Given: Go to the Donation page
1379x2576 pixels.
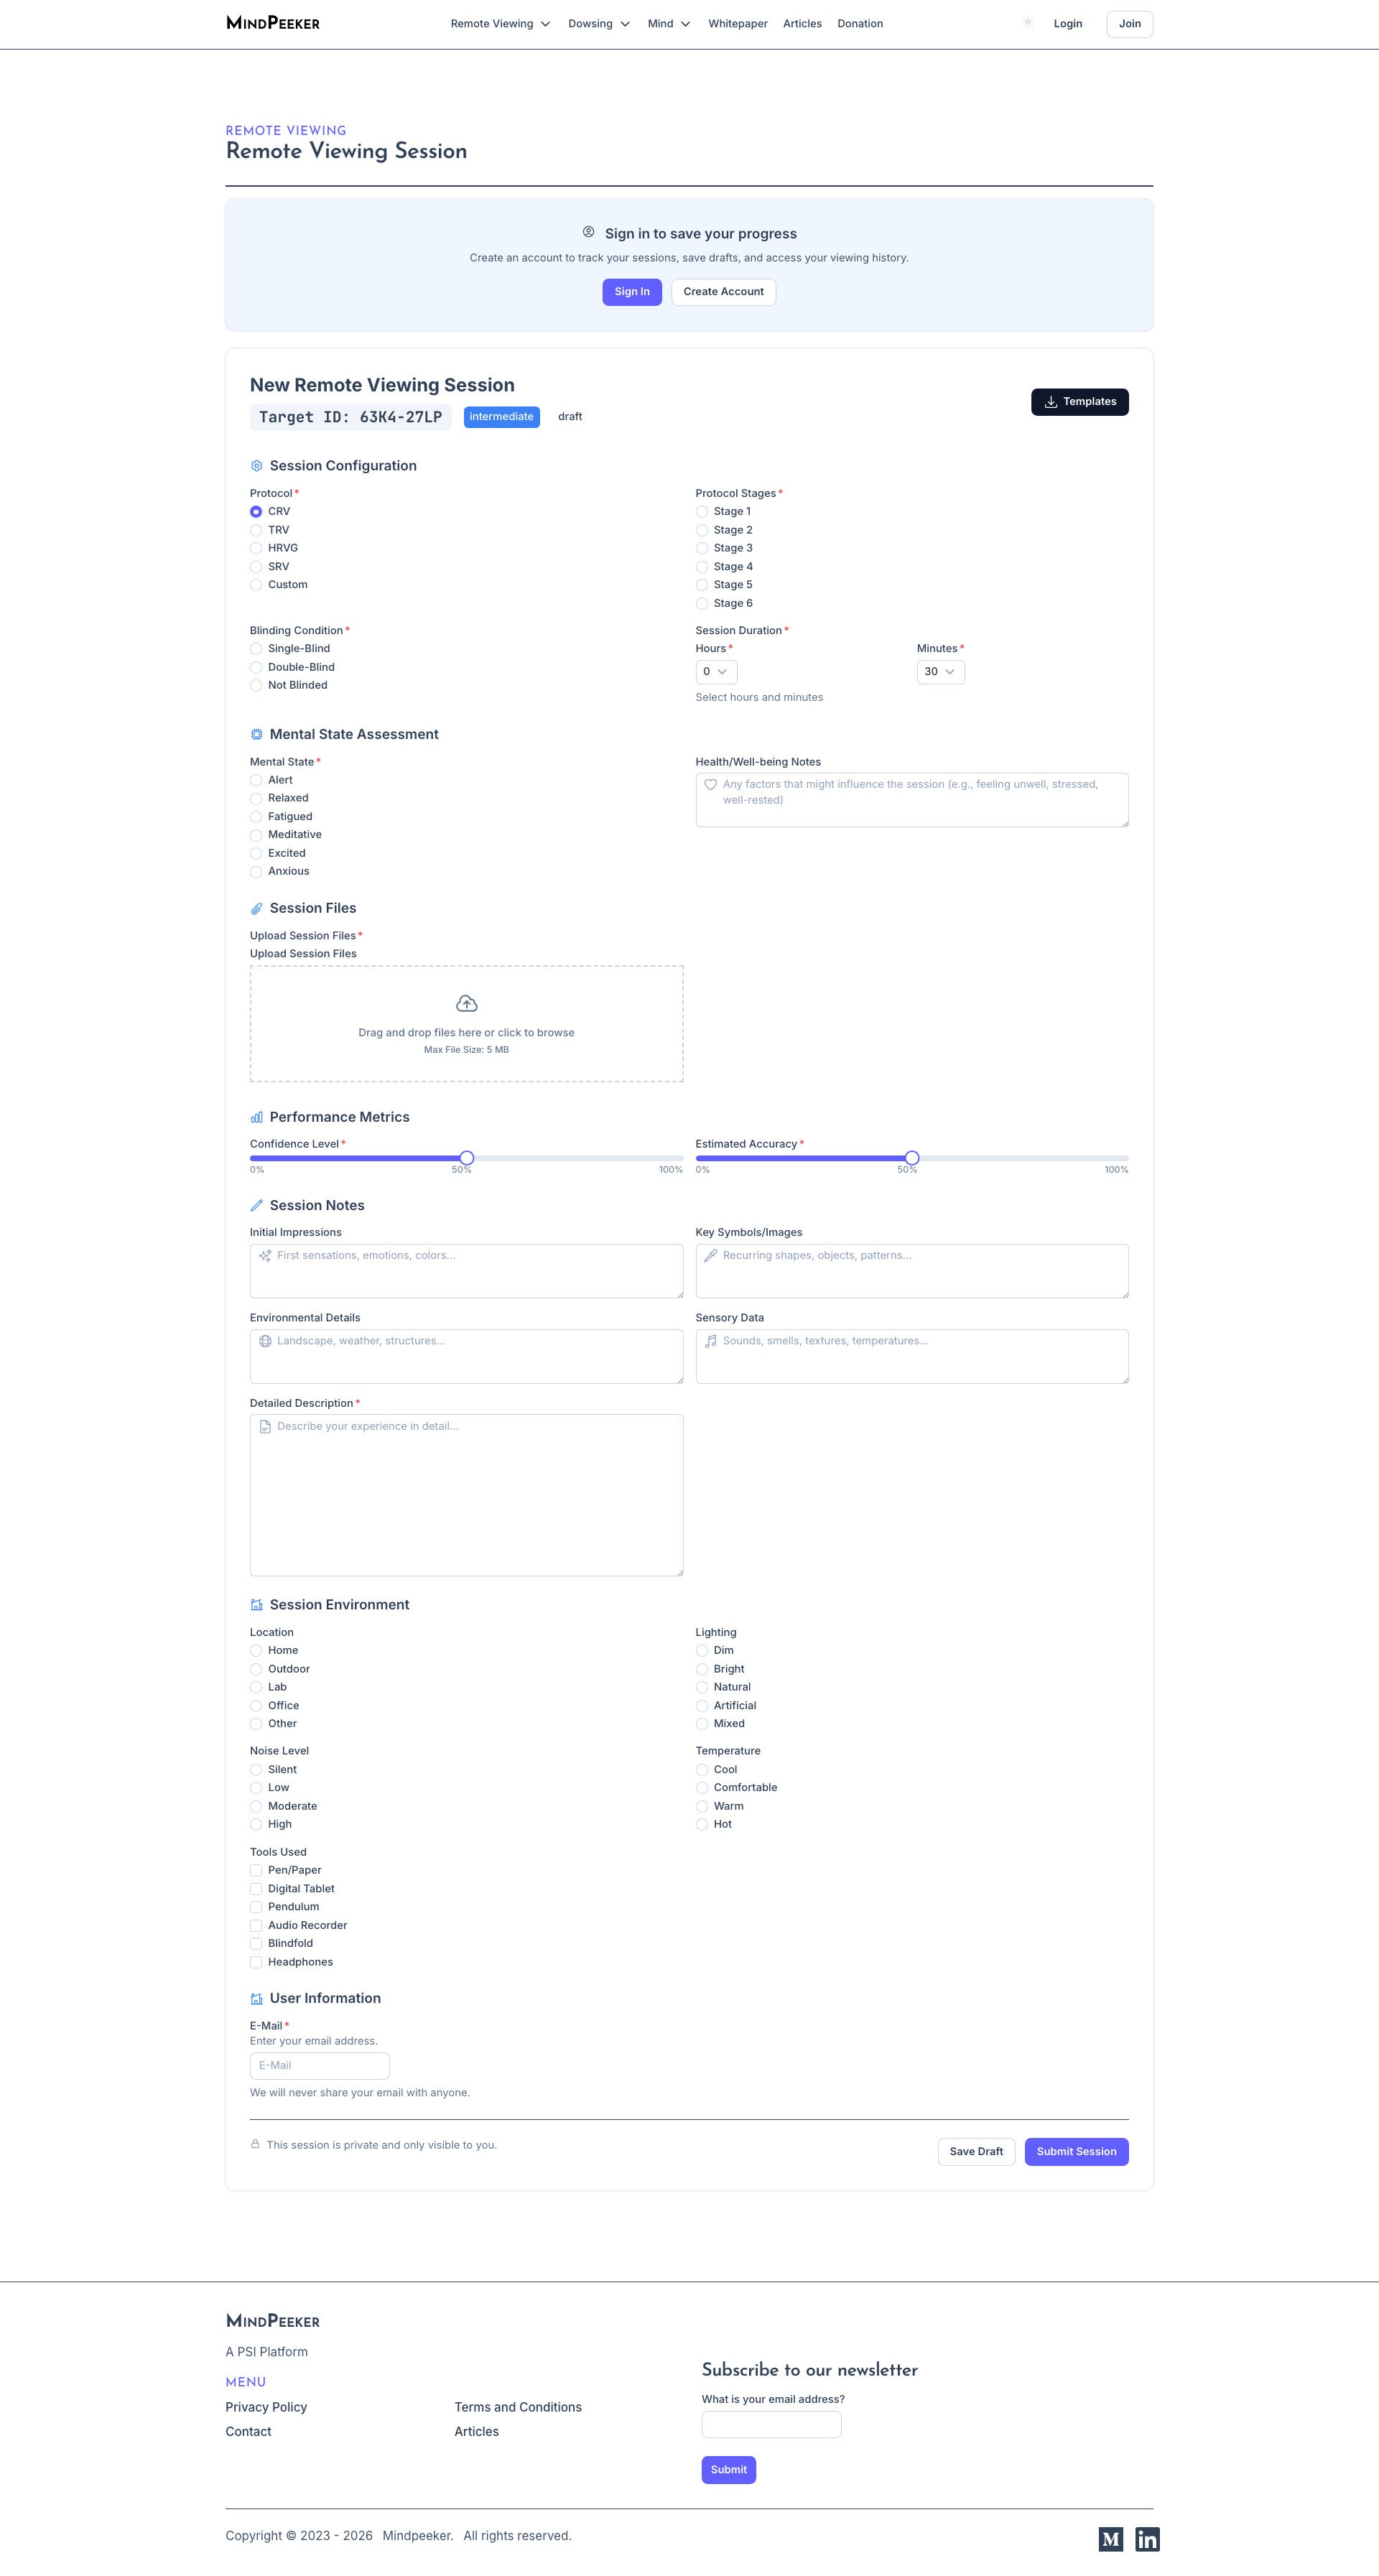Looking at the screenshot, I should 859,24.
